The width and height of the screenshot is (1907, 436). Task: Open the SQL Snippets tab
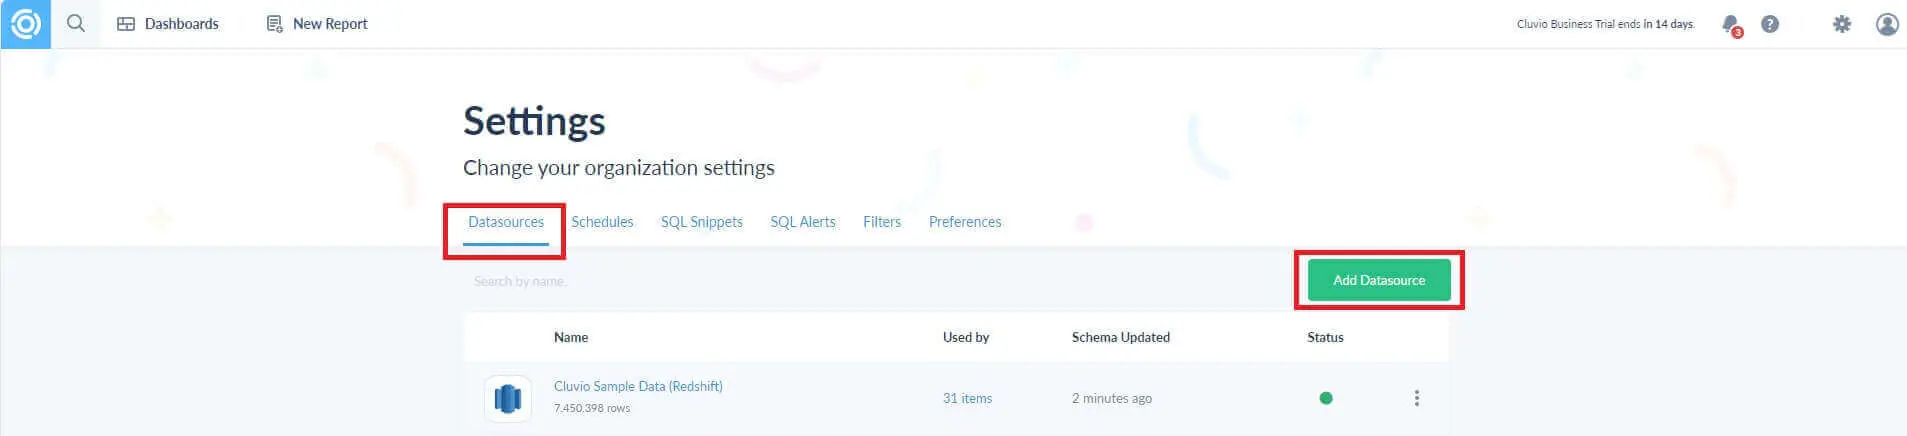pyautogui.click(x=701, y=222)
